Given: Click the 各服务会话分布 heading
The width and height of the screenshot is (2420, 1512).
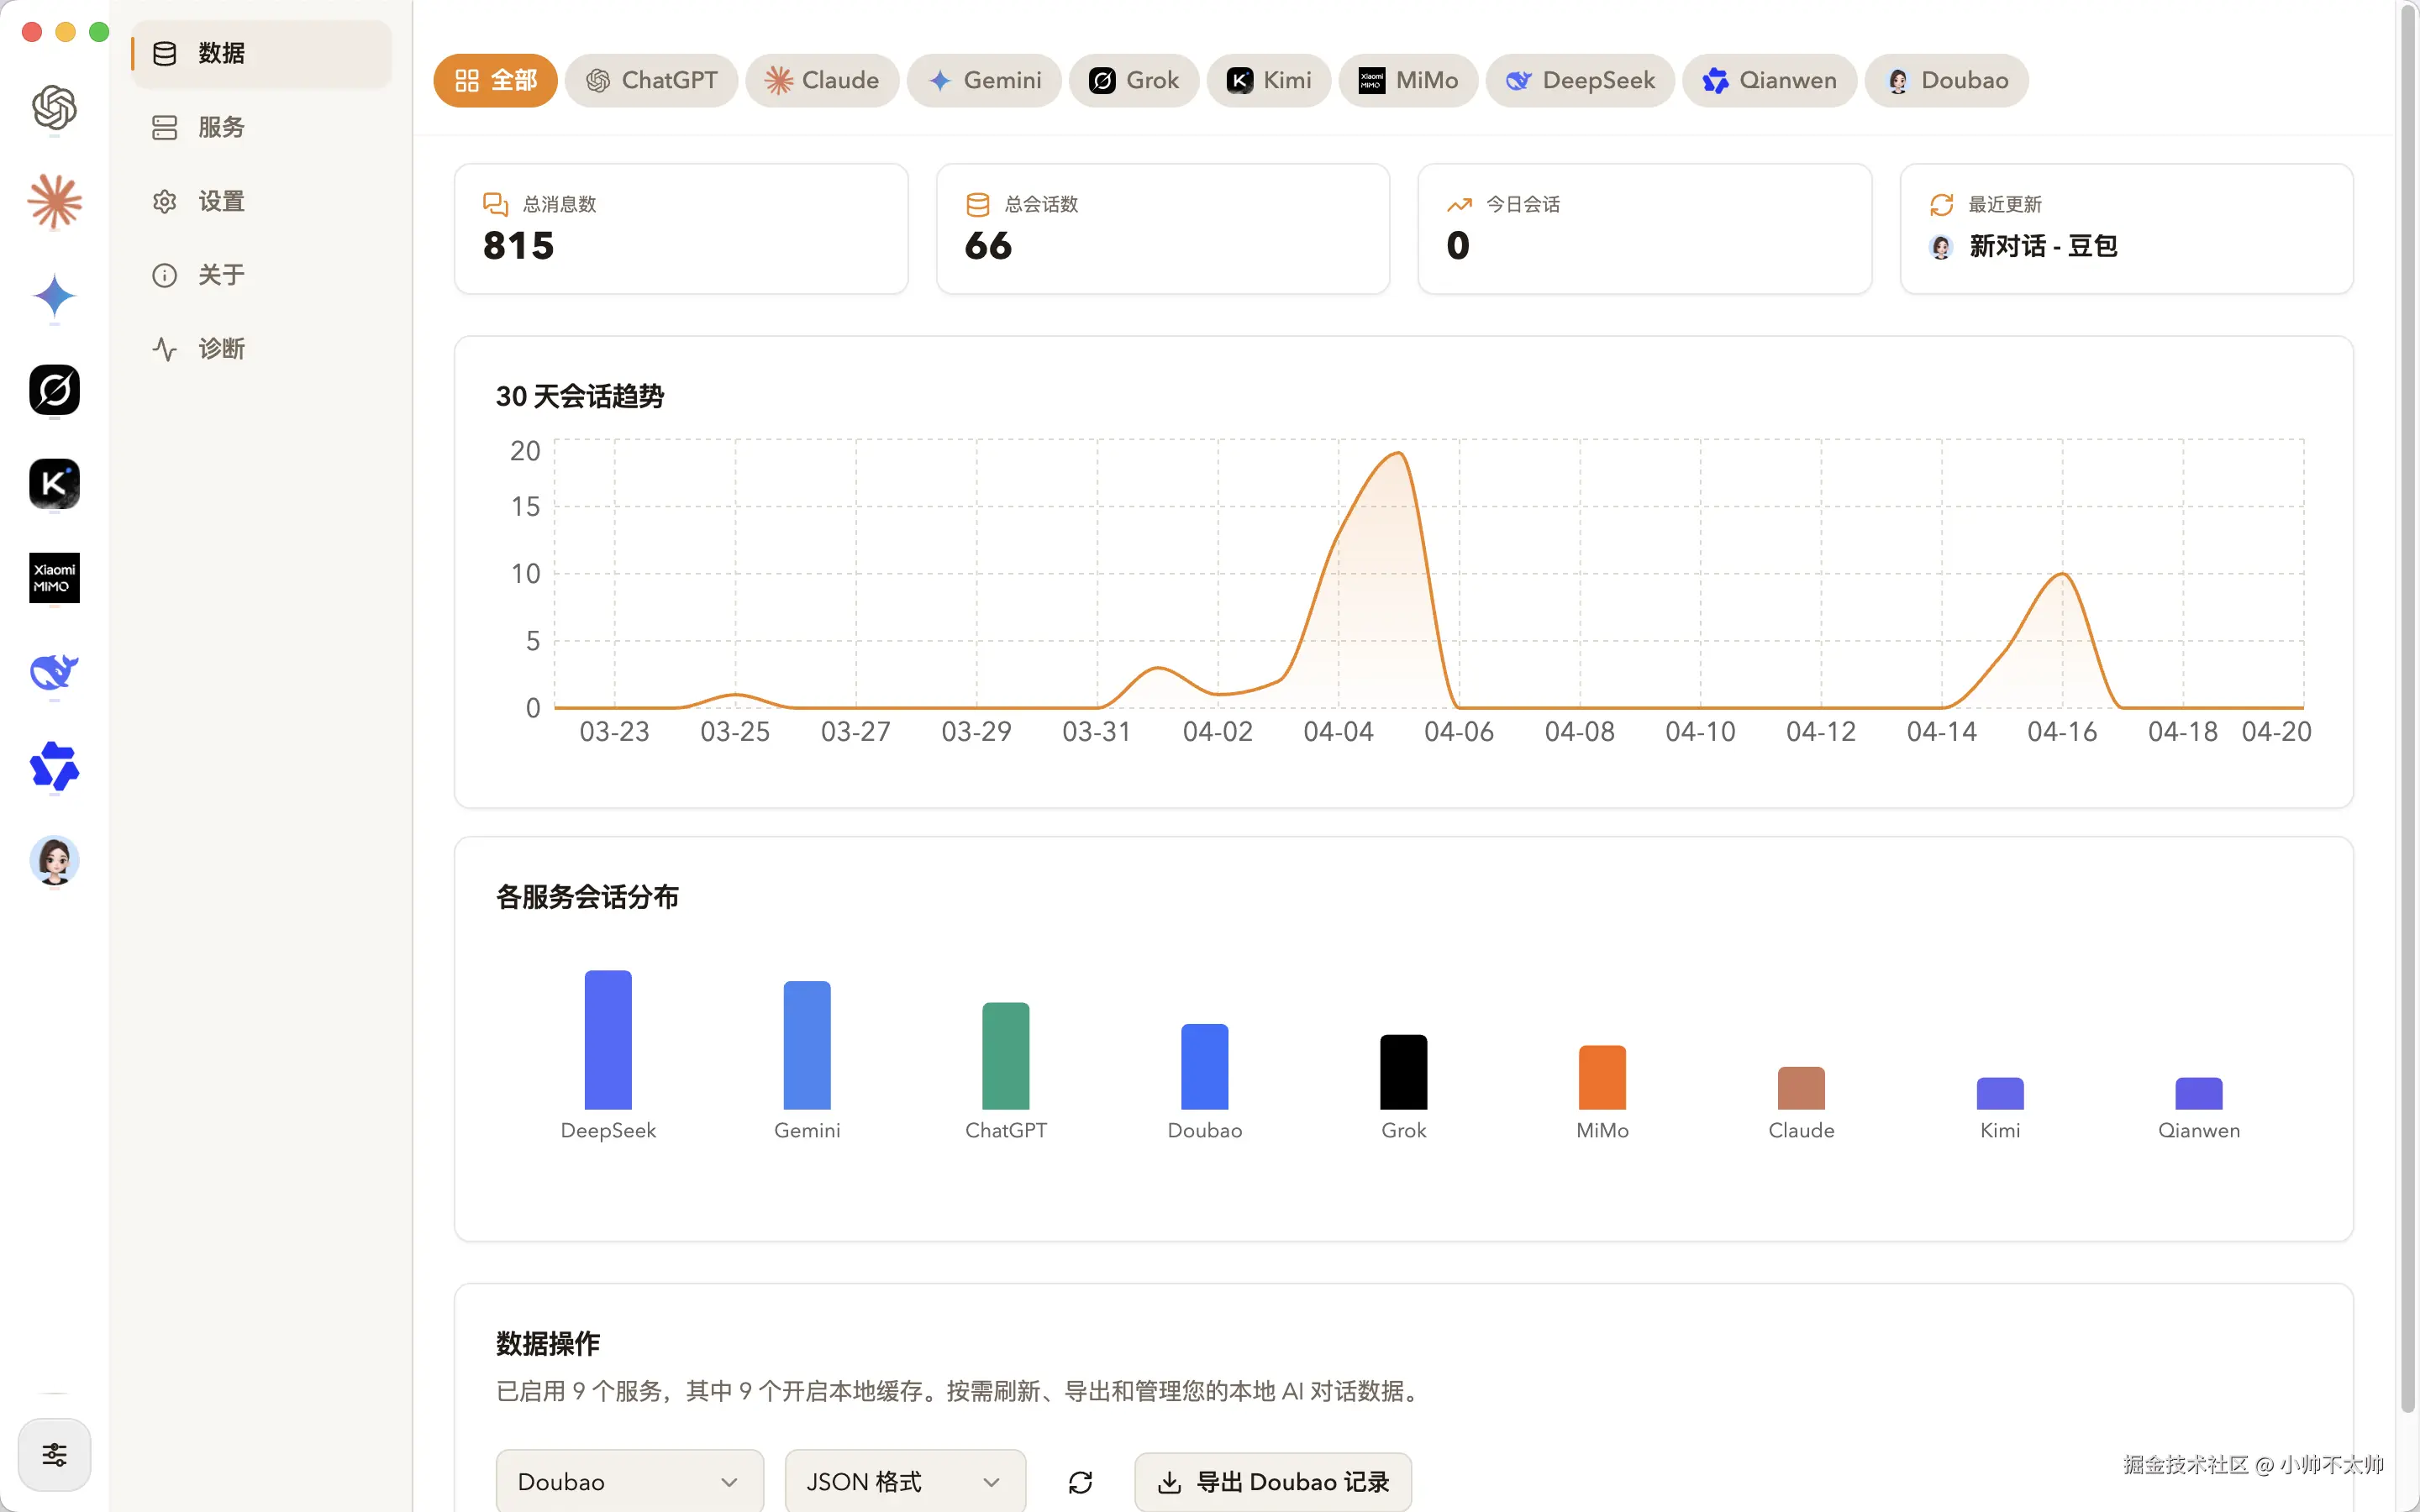Looking at the screenshot, I should click(x=588, y=897).
